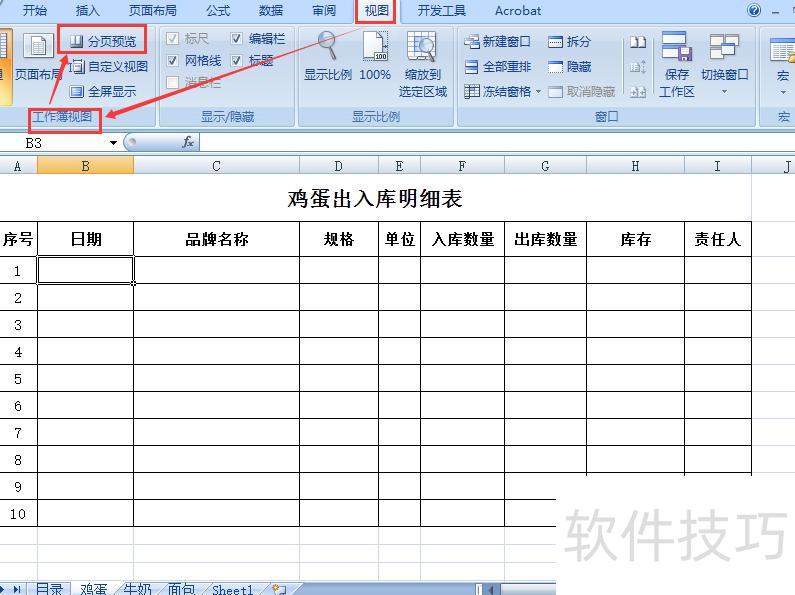Image resolution: width=795 pixels, height=595 pixels.
Task: Open the 数据 Data ribbon tab
Action: point(271,11)
